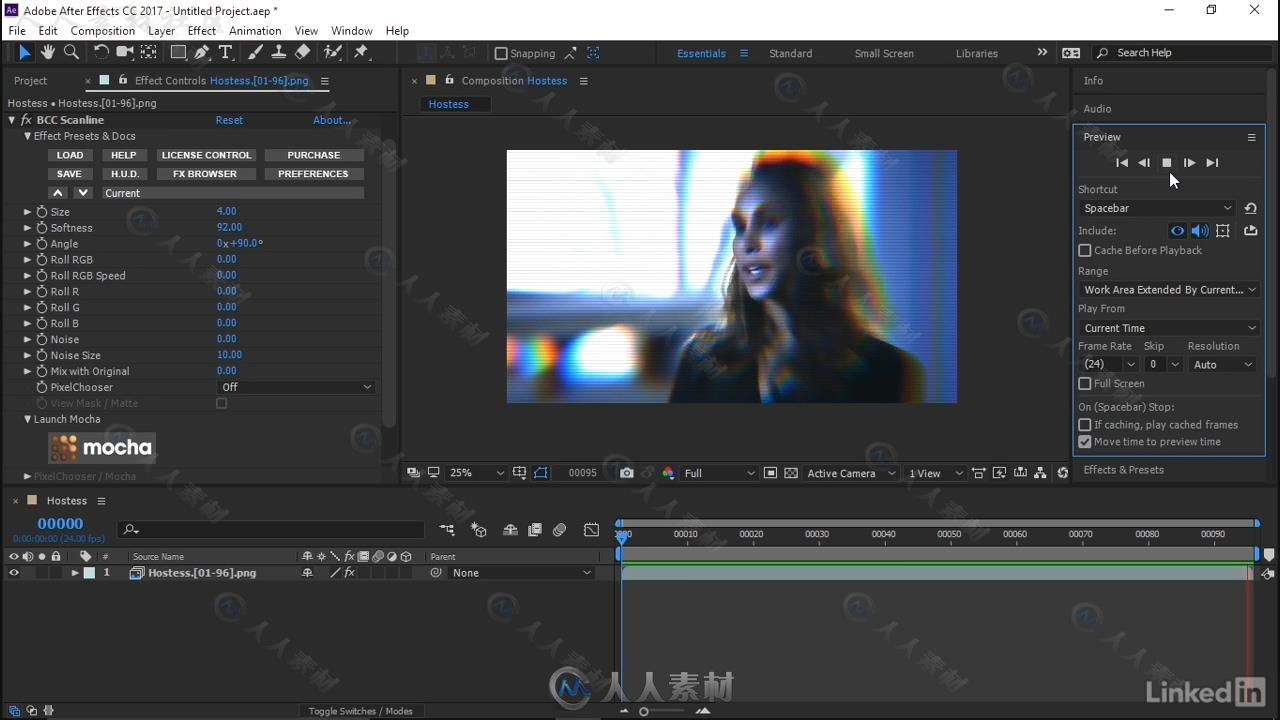Open the Composition menu

(x=102, y=31)
